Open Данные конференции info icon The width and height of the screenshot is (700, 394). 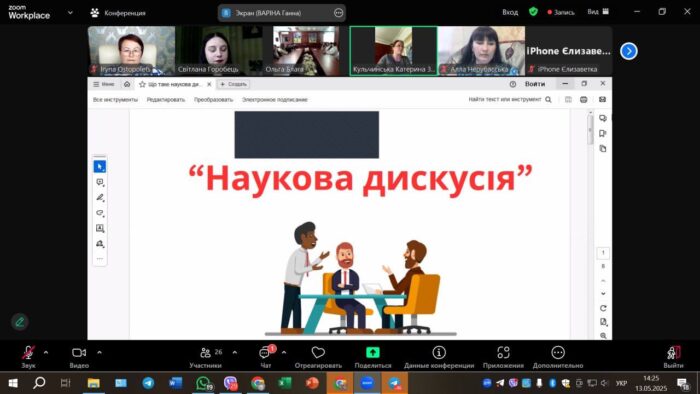[439, 353]
